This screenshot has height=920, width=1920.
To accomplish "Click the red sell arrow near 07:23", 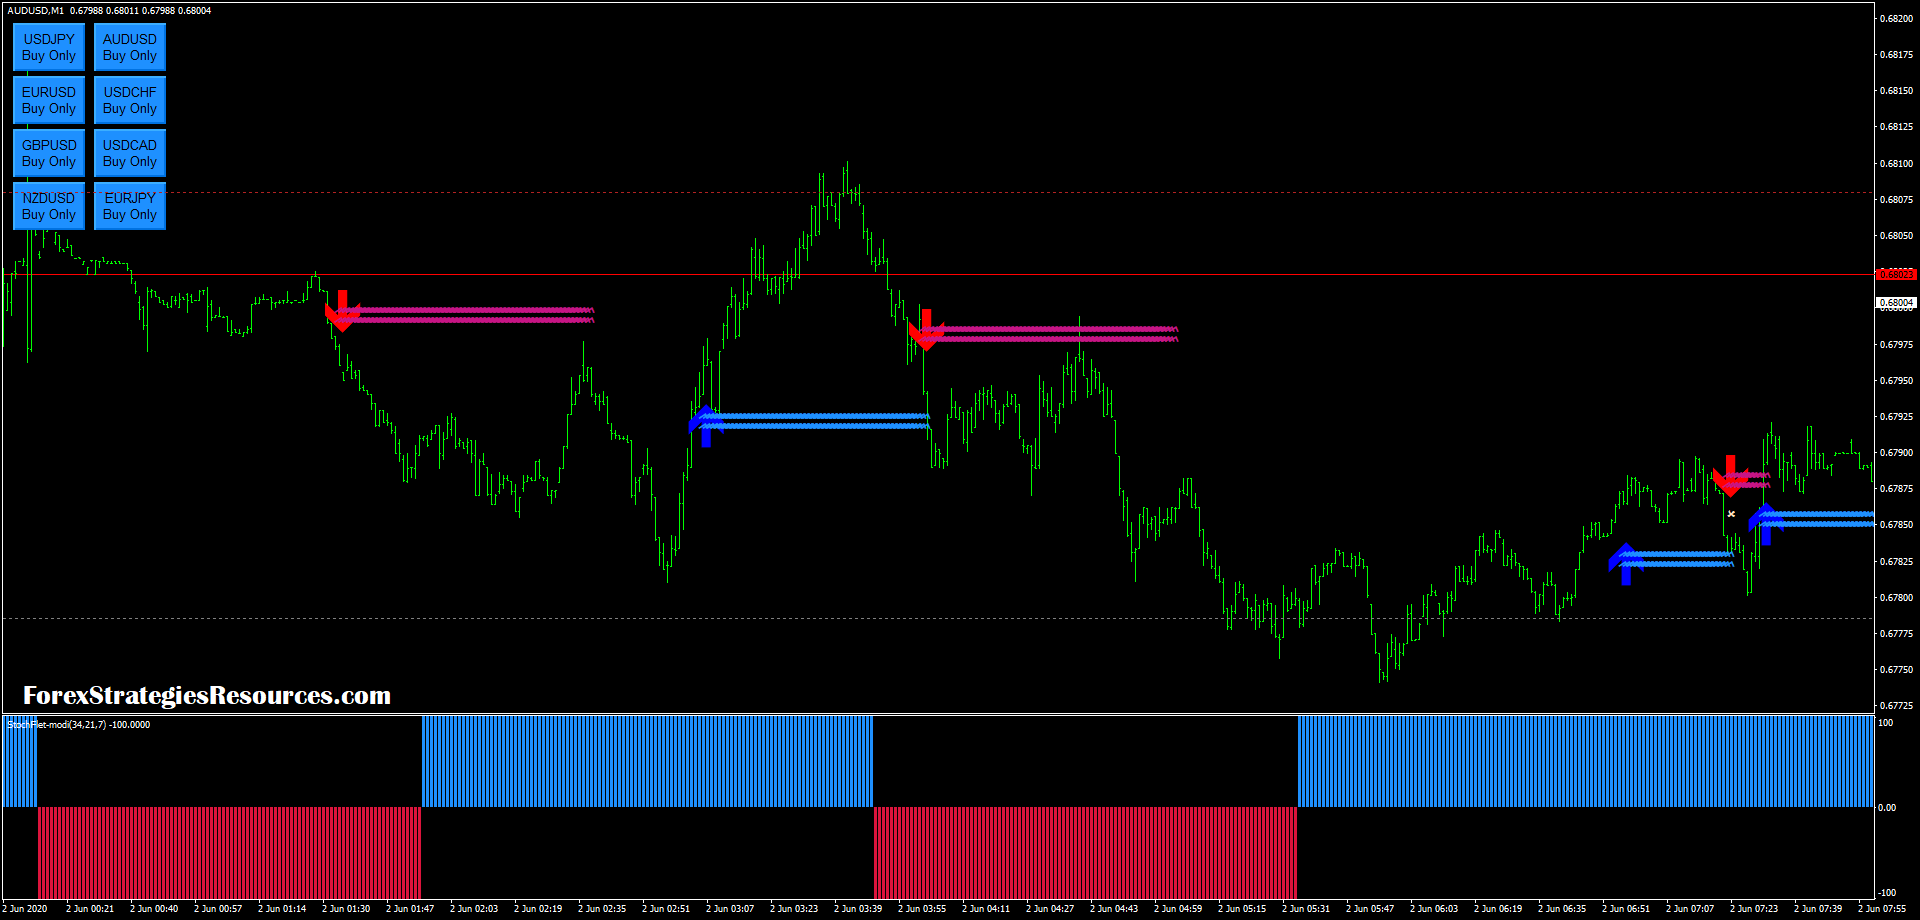I will pos(1732,475).
